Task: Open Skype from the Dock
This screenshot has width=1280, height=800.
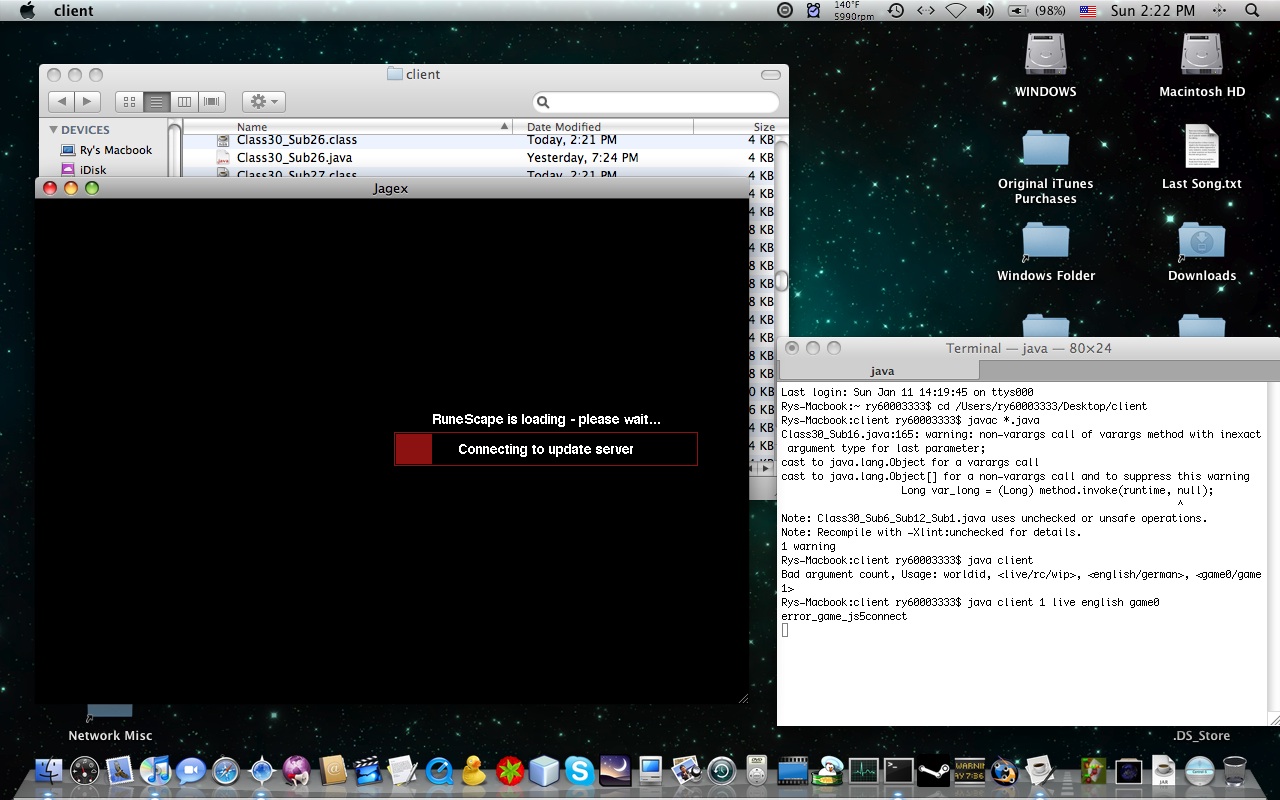Action: pos(580,771)
